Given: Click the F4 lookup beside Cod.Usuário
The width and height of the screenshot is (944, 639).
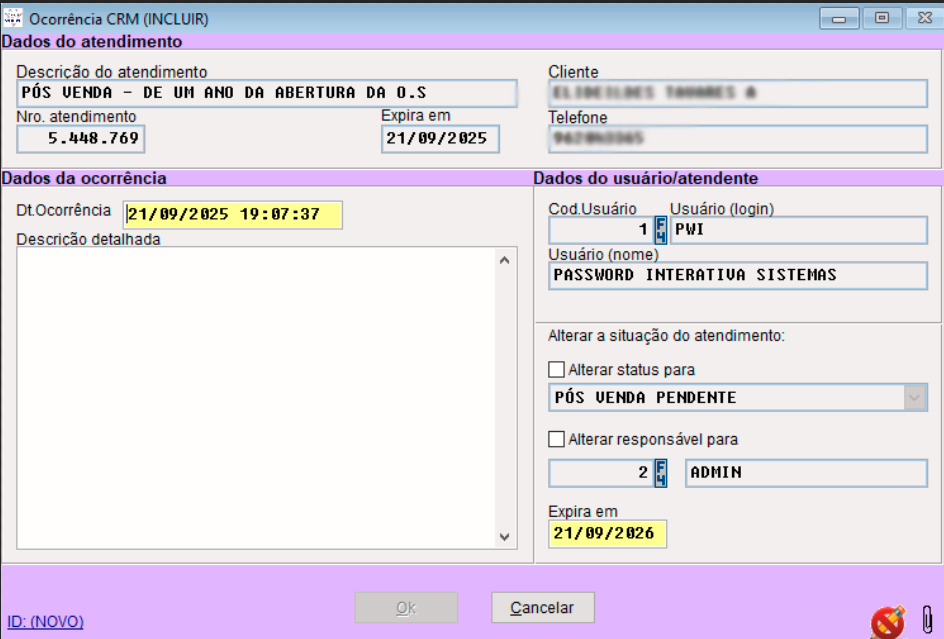Looking at the screenshot, I should point(662,230).
